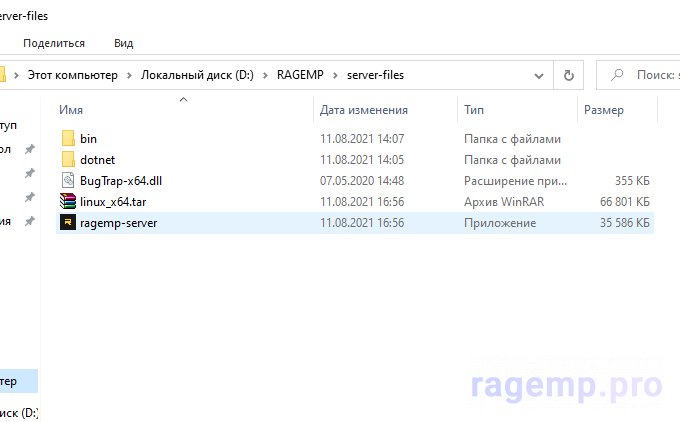The image size is (680, 422).
Task: Click date 11.08.2021 14:05 of dotnet
Action: coord(362,160)
